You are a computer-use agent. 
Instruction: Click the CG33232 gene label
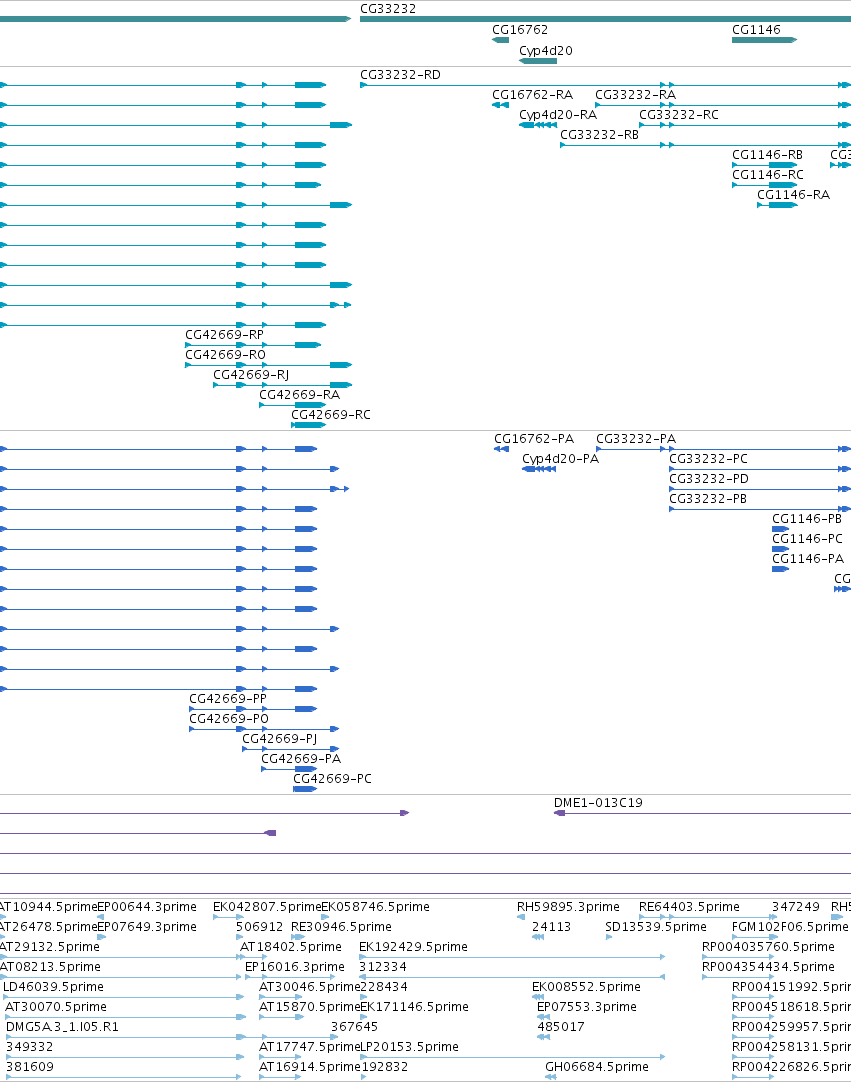coord(388,9)
